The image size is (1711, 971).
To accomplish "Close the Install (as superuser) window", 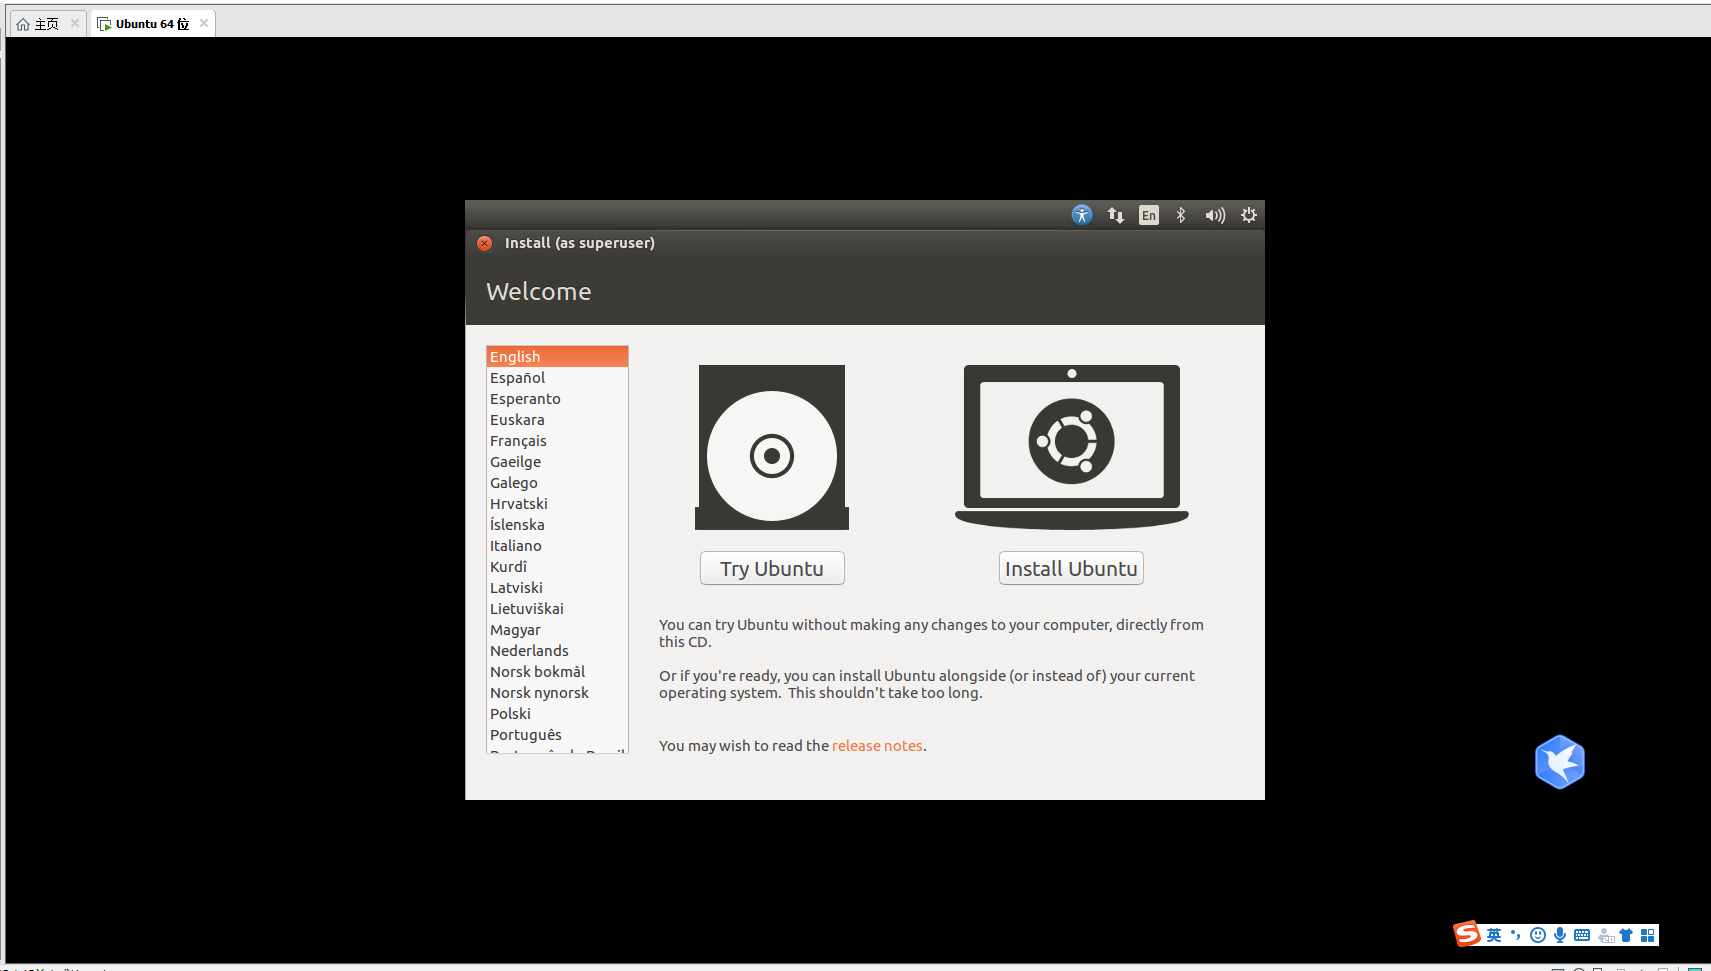I will tap(485, 243).
